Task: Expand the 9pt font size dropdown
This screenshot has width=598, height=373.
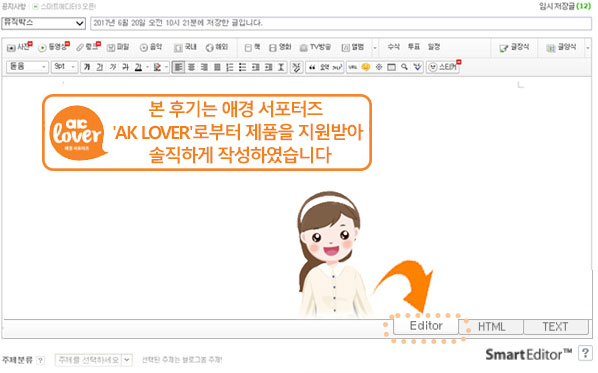Action: coord(64,67)
